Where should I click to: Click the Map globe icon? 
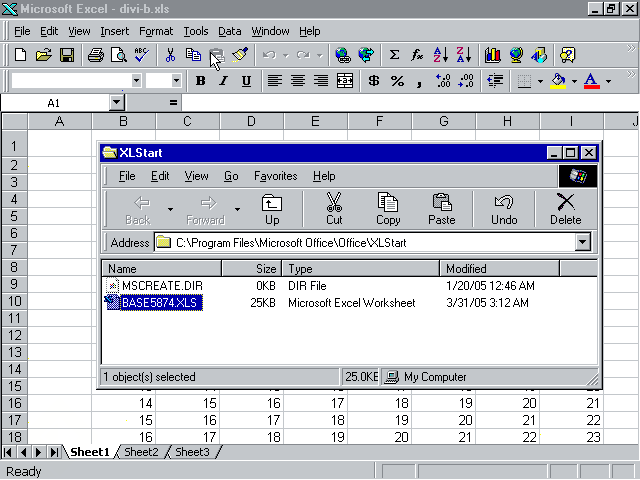516,55
